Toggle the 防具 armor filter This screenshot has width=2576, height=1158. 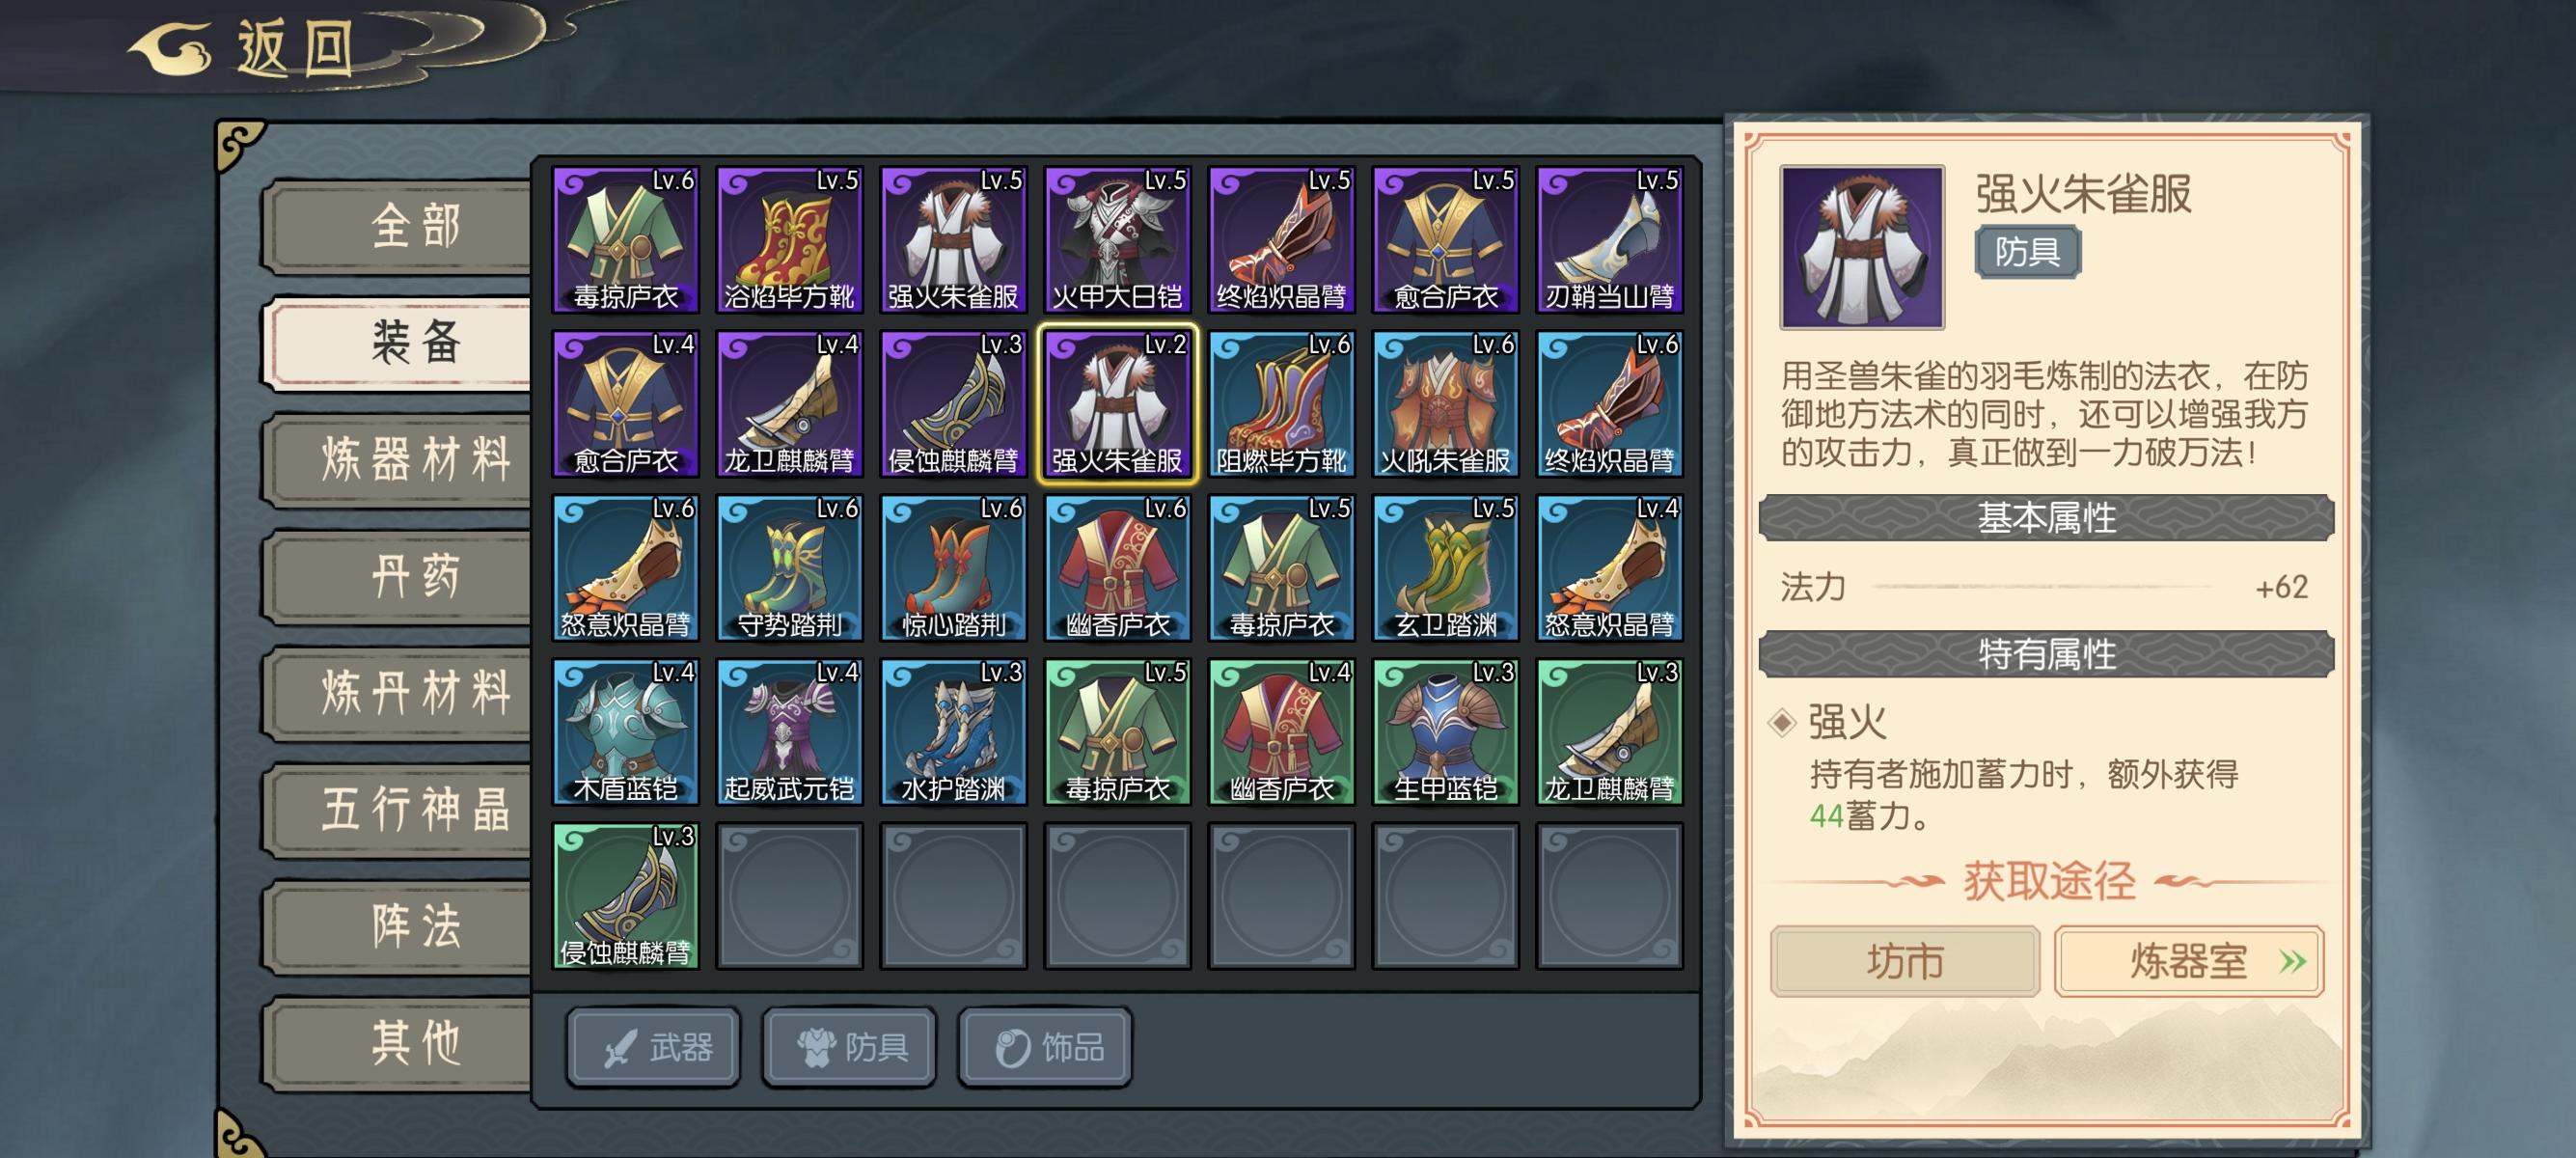coord(850,1047)
